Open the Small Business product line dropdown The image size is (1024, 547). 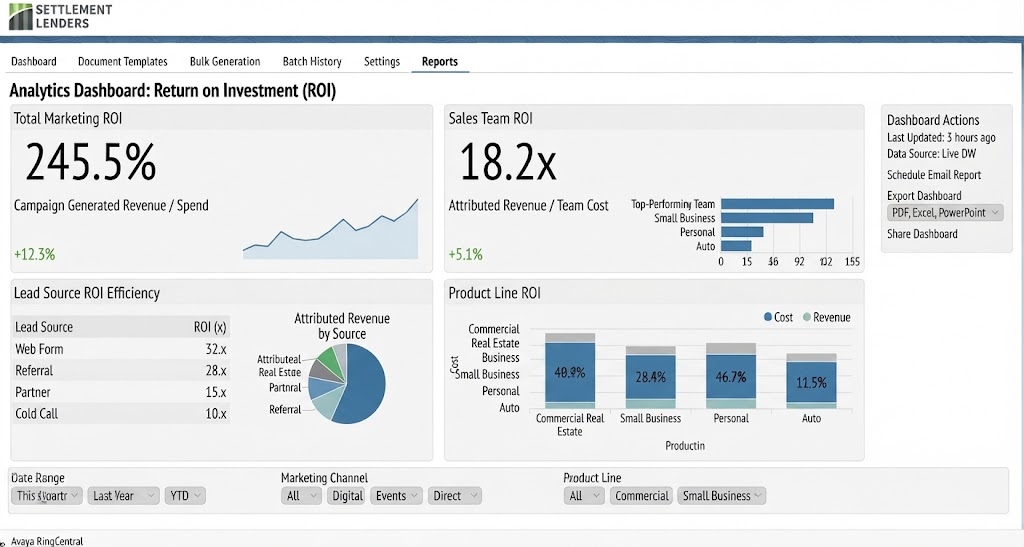[x=721, y=496]
